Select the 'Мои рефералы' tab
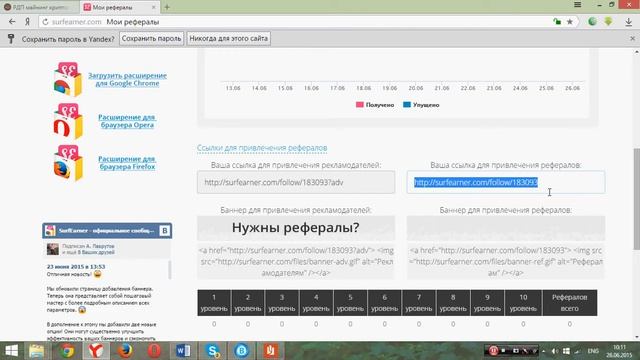This screenshot has width=640, height=360. tap(119, 7)
